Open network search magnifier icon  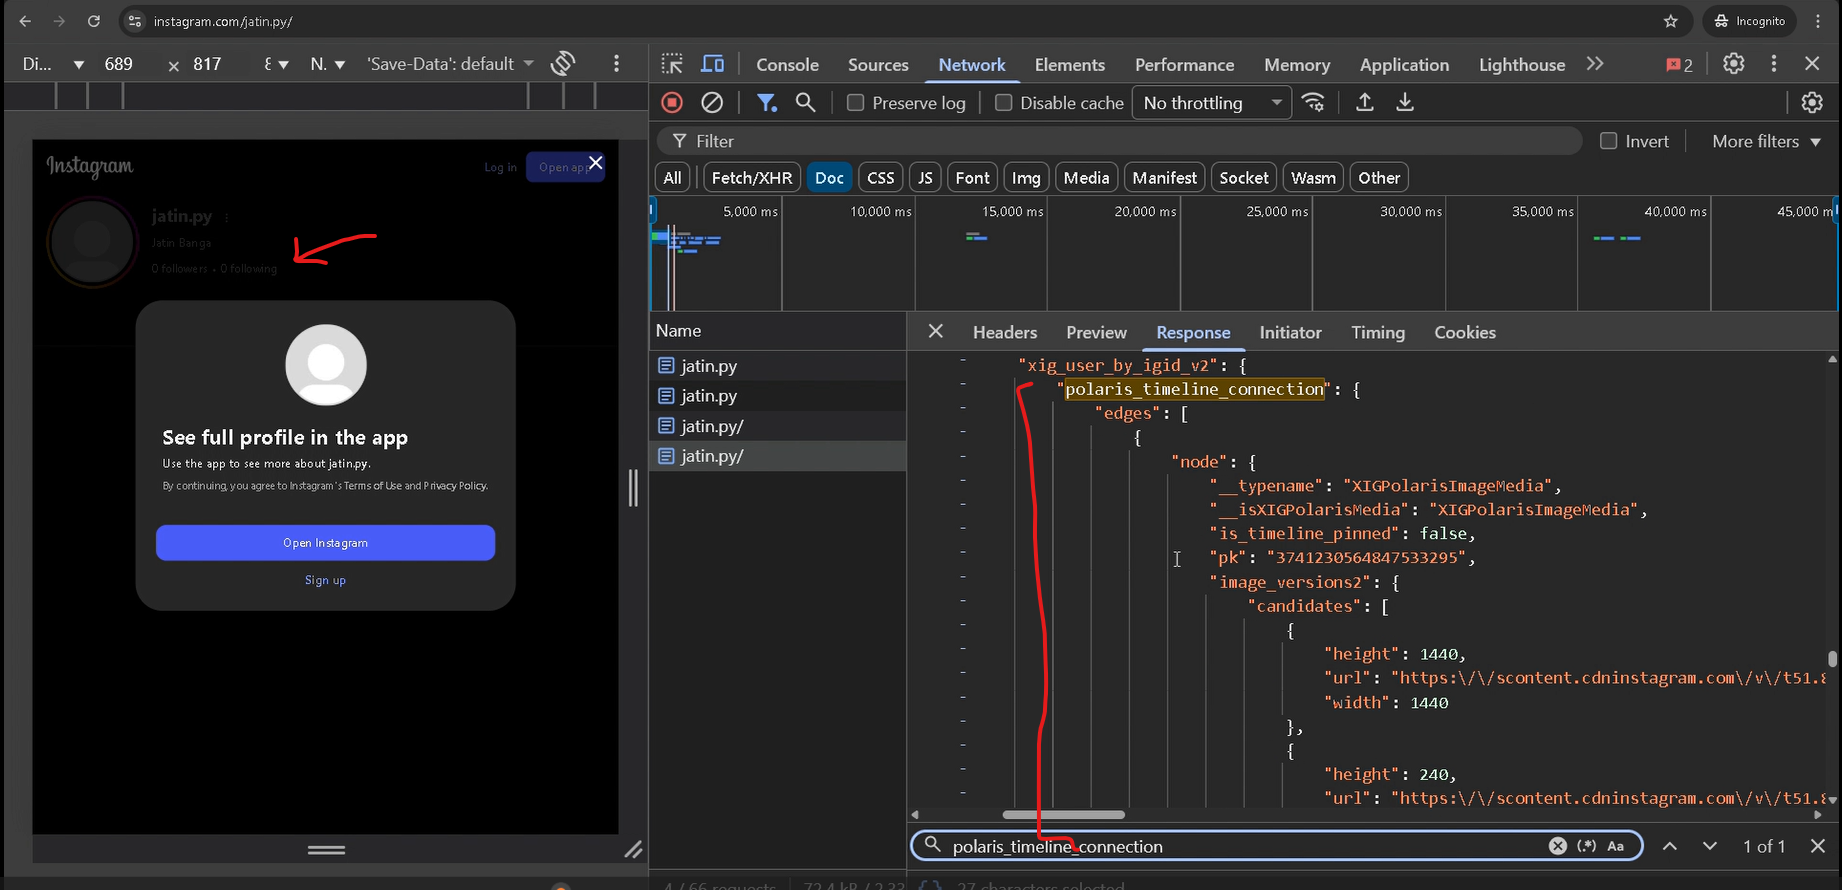805,103
